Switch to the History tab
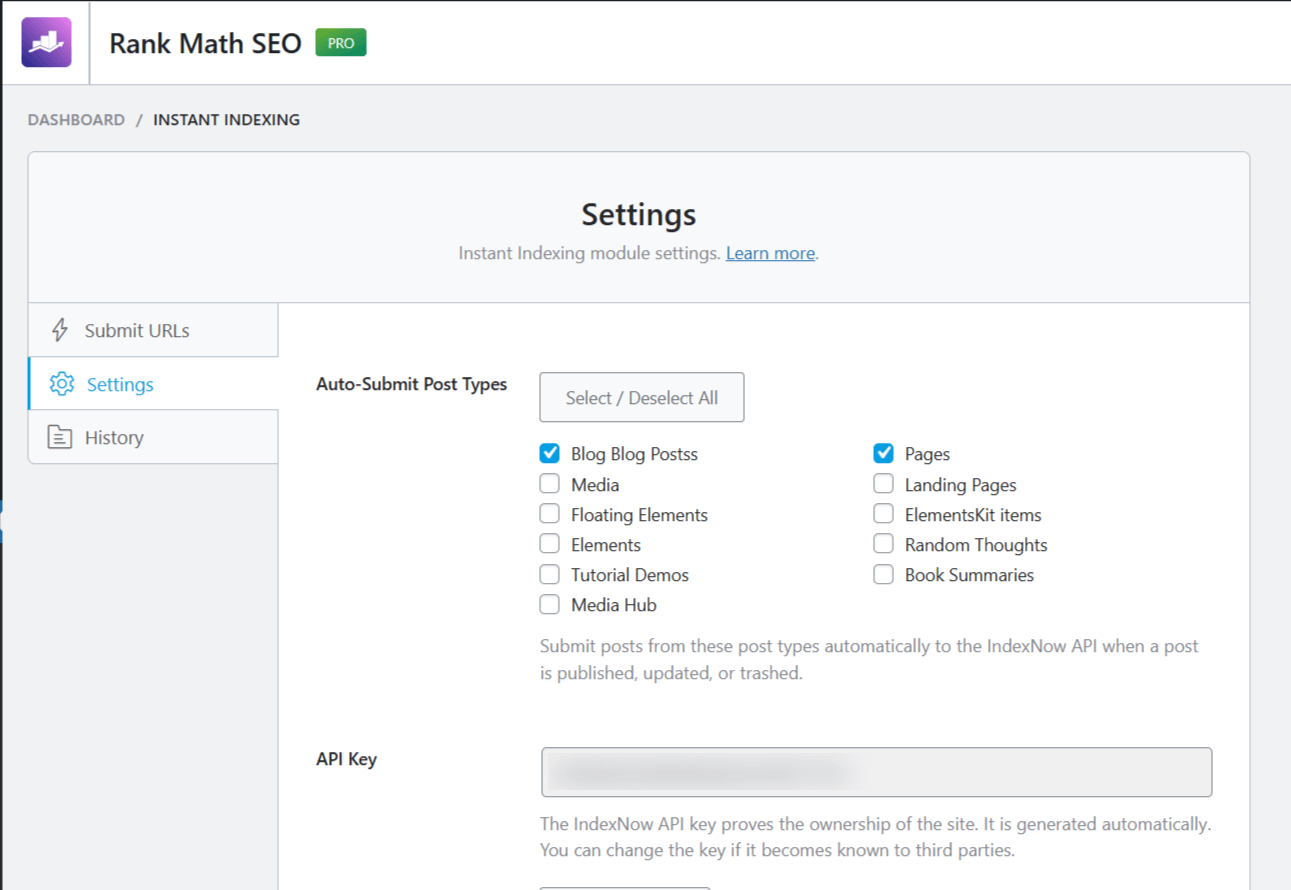Image resolution: width=1291 pixels, height=890 pixels. 153,437
